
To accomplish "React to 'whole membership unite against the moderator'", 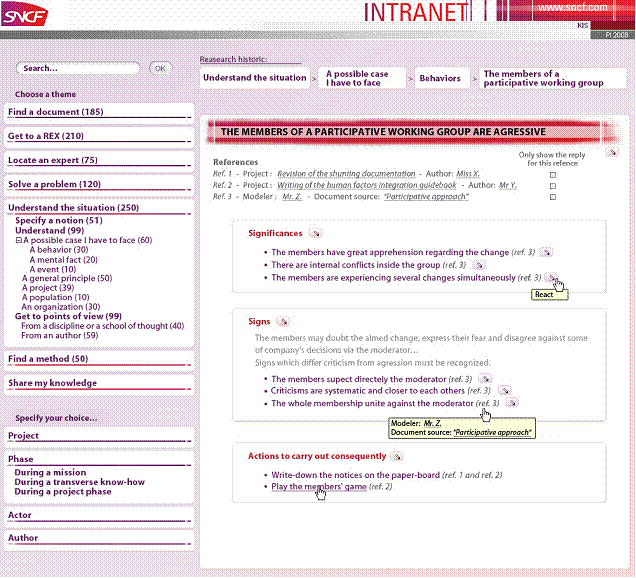I will click(x=512, y=403).
